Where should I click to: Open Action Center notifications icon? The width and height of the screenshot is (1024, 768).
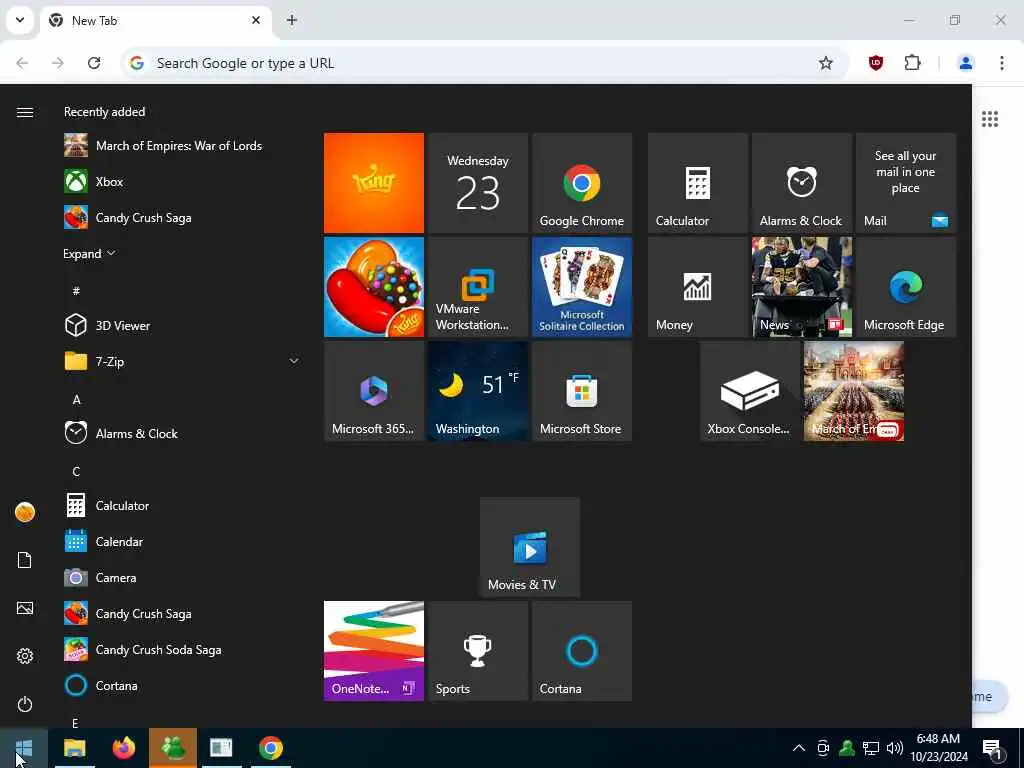992,748
